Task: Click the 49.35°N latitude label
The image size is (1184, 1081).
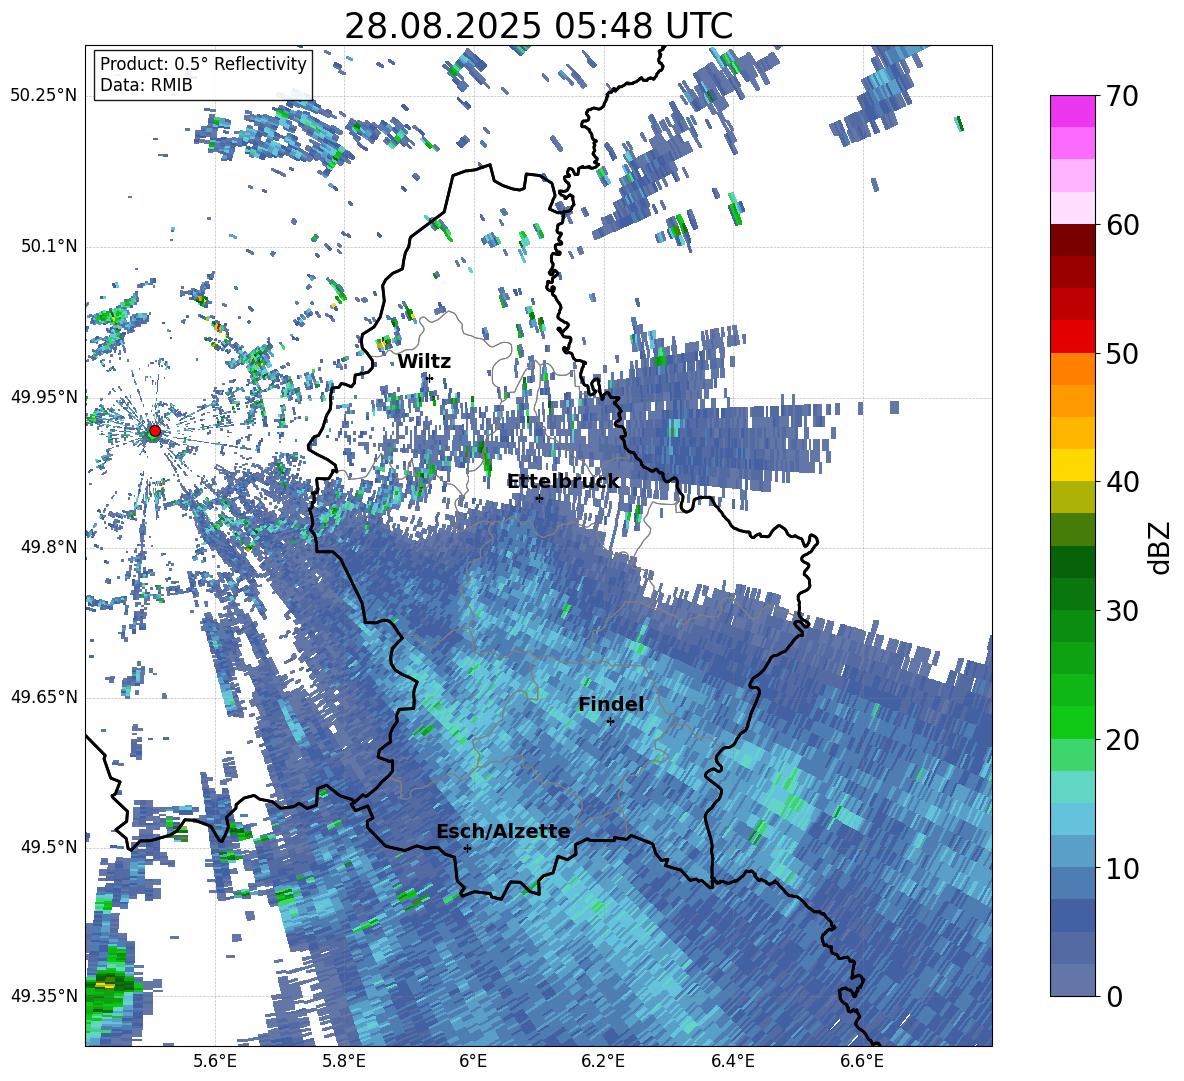Action: pos(44,996)
